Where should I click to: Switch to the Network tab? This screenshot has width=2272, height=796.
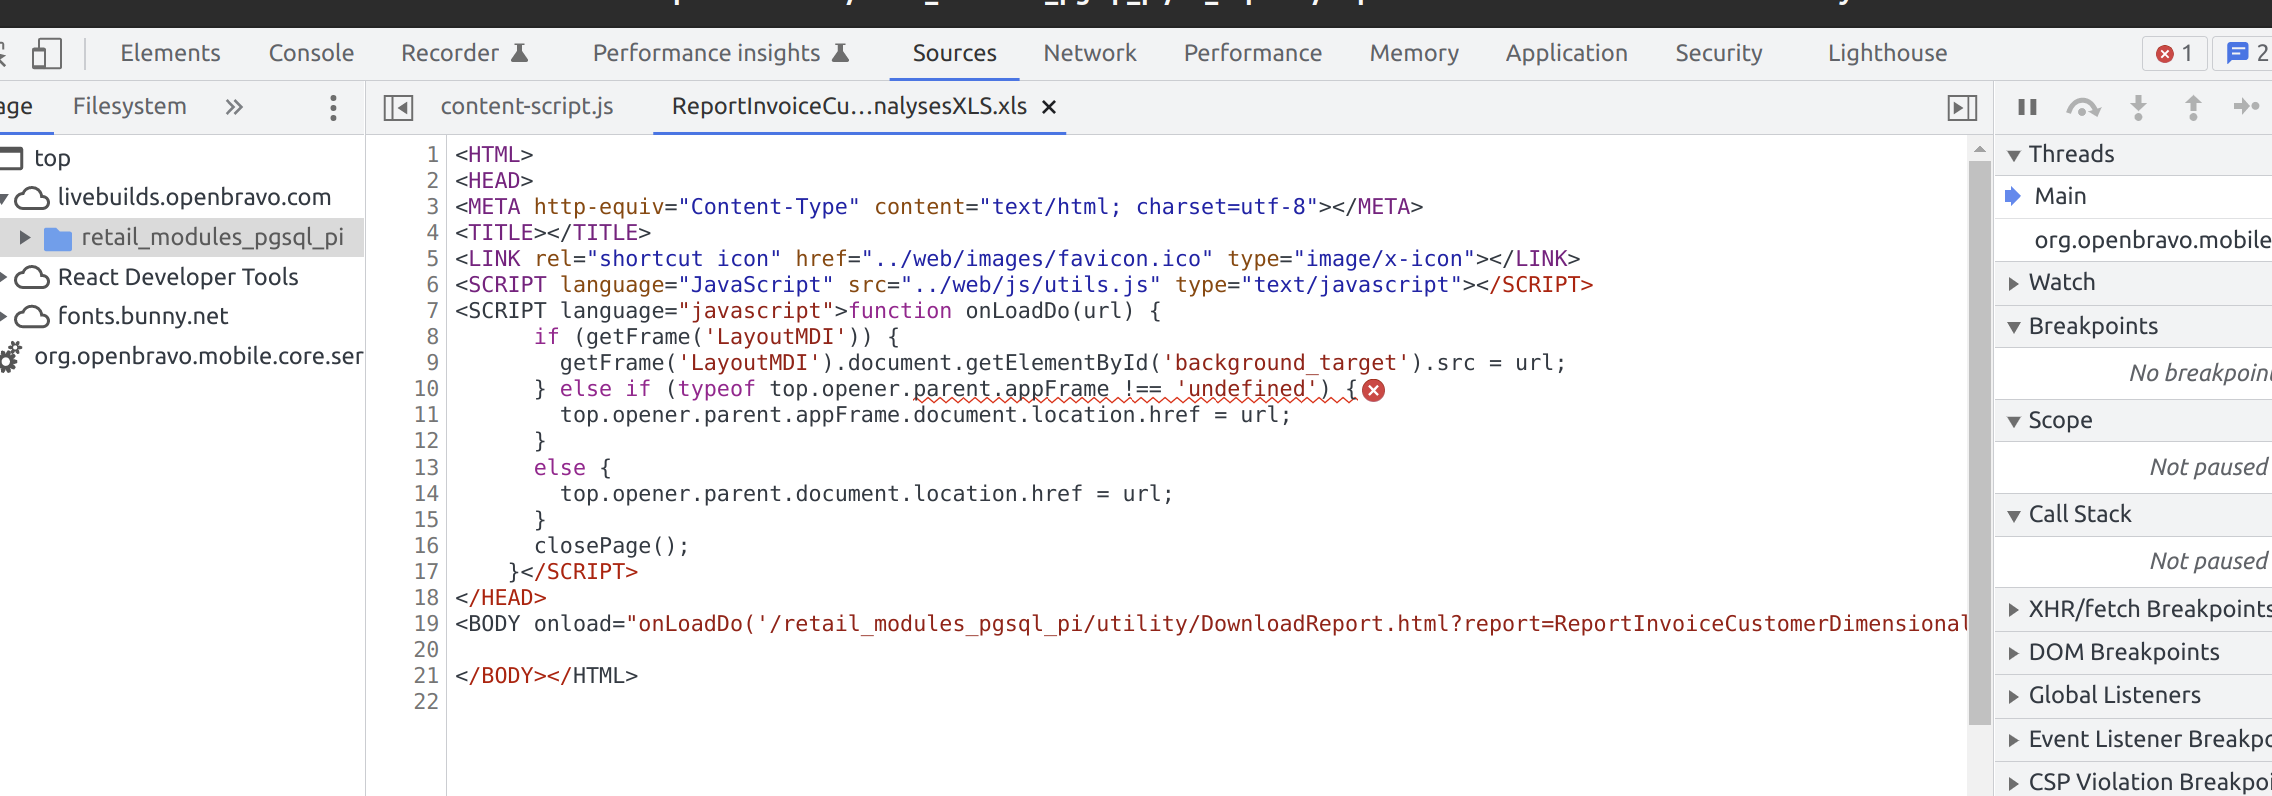pyautogui.click(x=1089, y=54)
